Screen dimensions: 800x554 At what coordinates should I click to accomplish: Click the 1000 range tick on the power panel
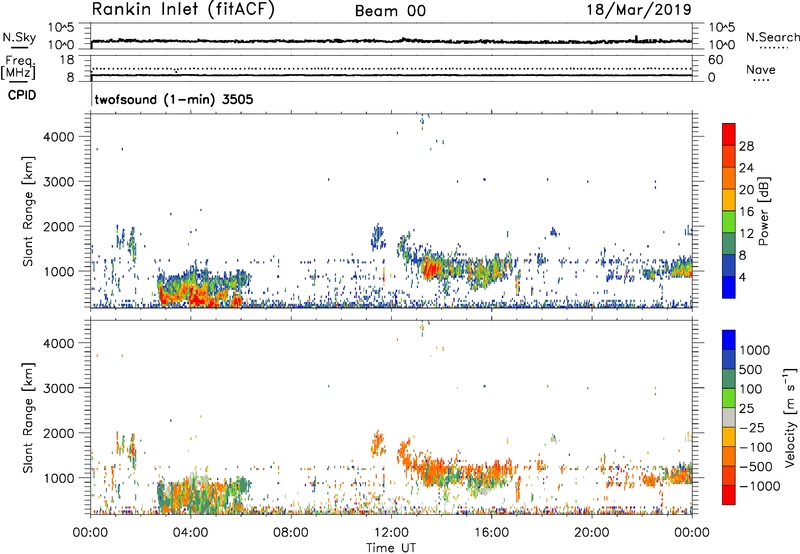[x=59, y=271]
